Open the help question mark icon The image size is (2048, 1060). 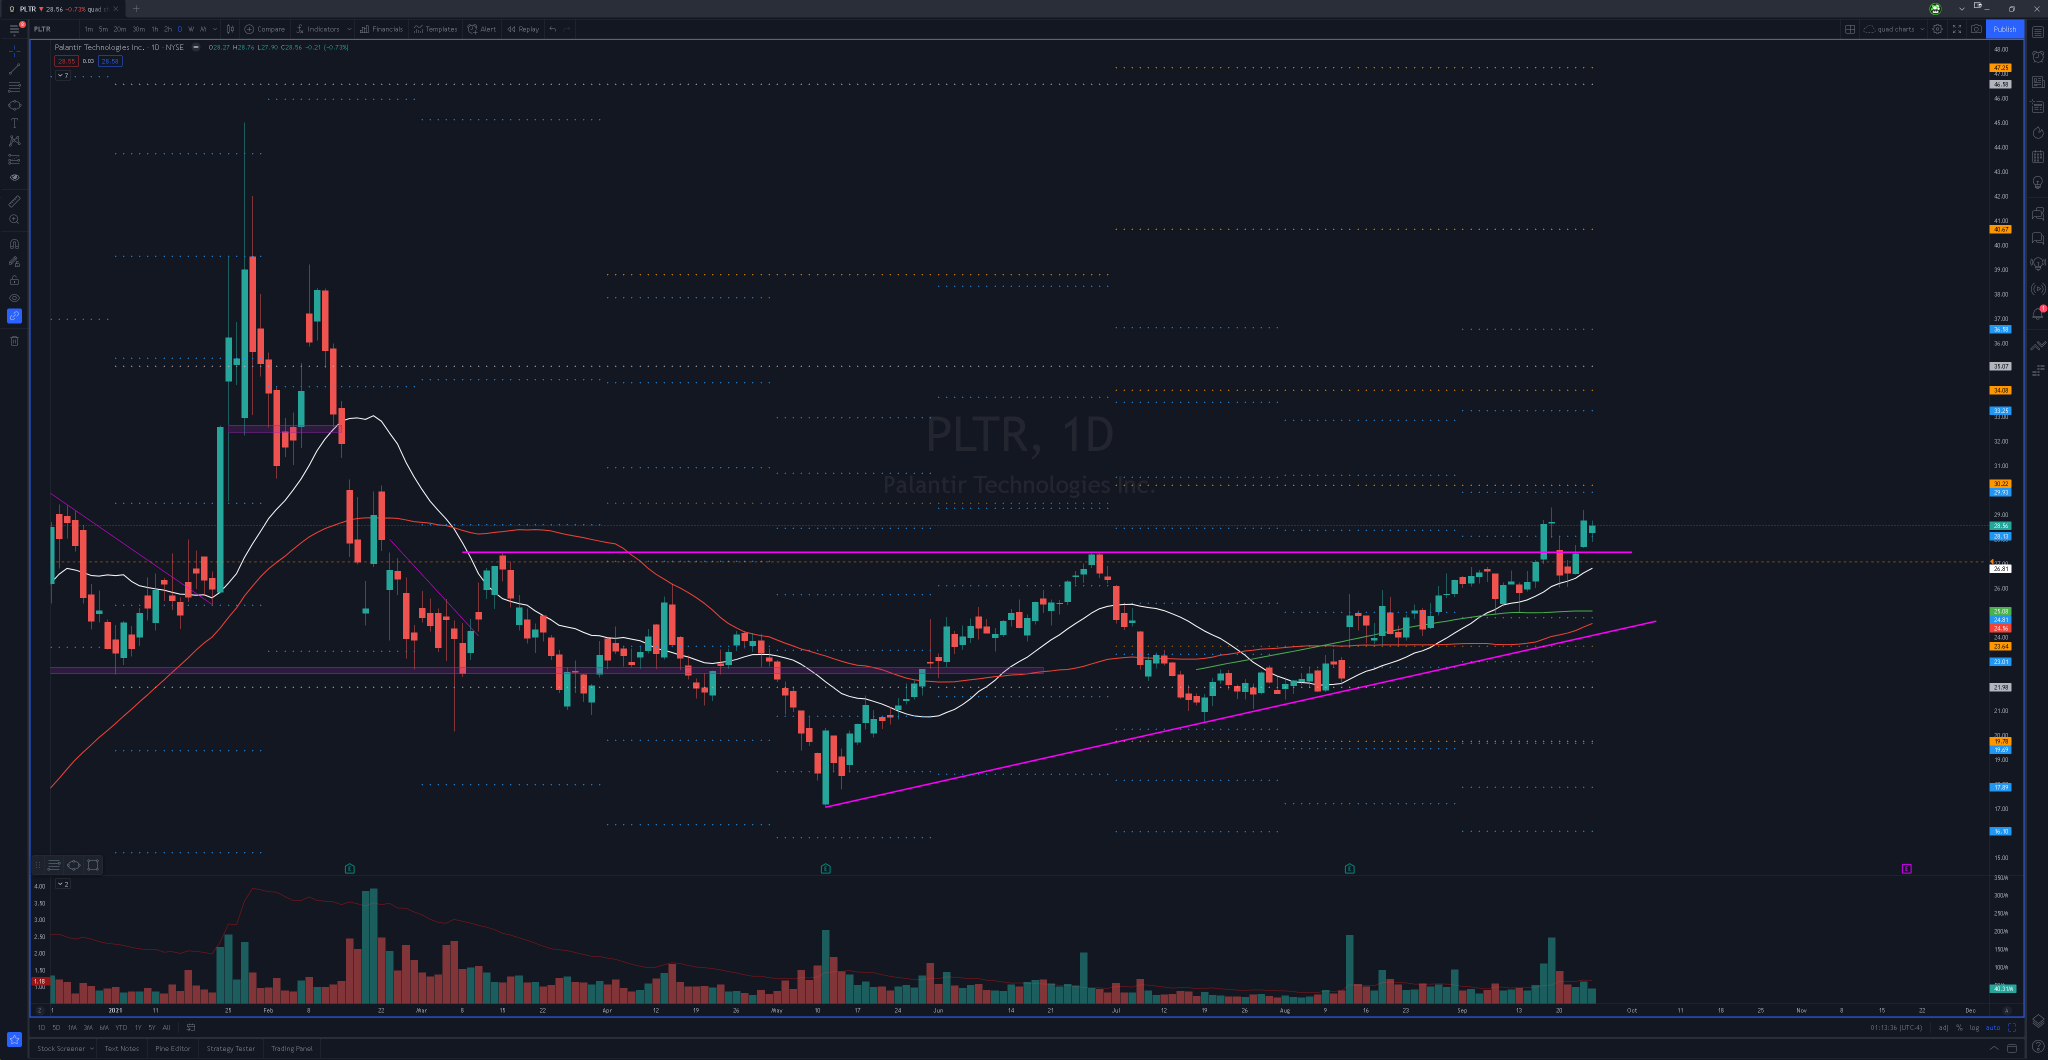[x=2037, y=1047]
